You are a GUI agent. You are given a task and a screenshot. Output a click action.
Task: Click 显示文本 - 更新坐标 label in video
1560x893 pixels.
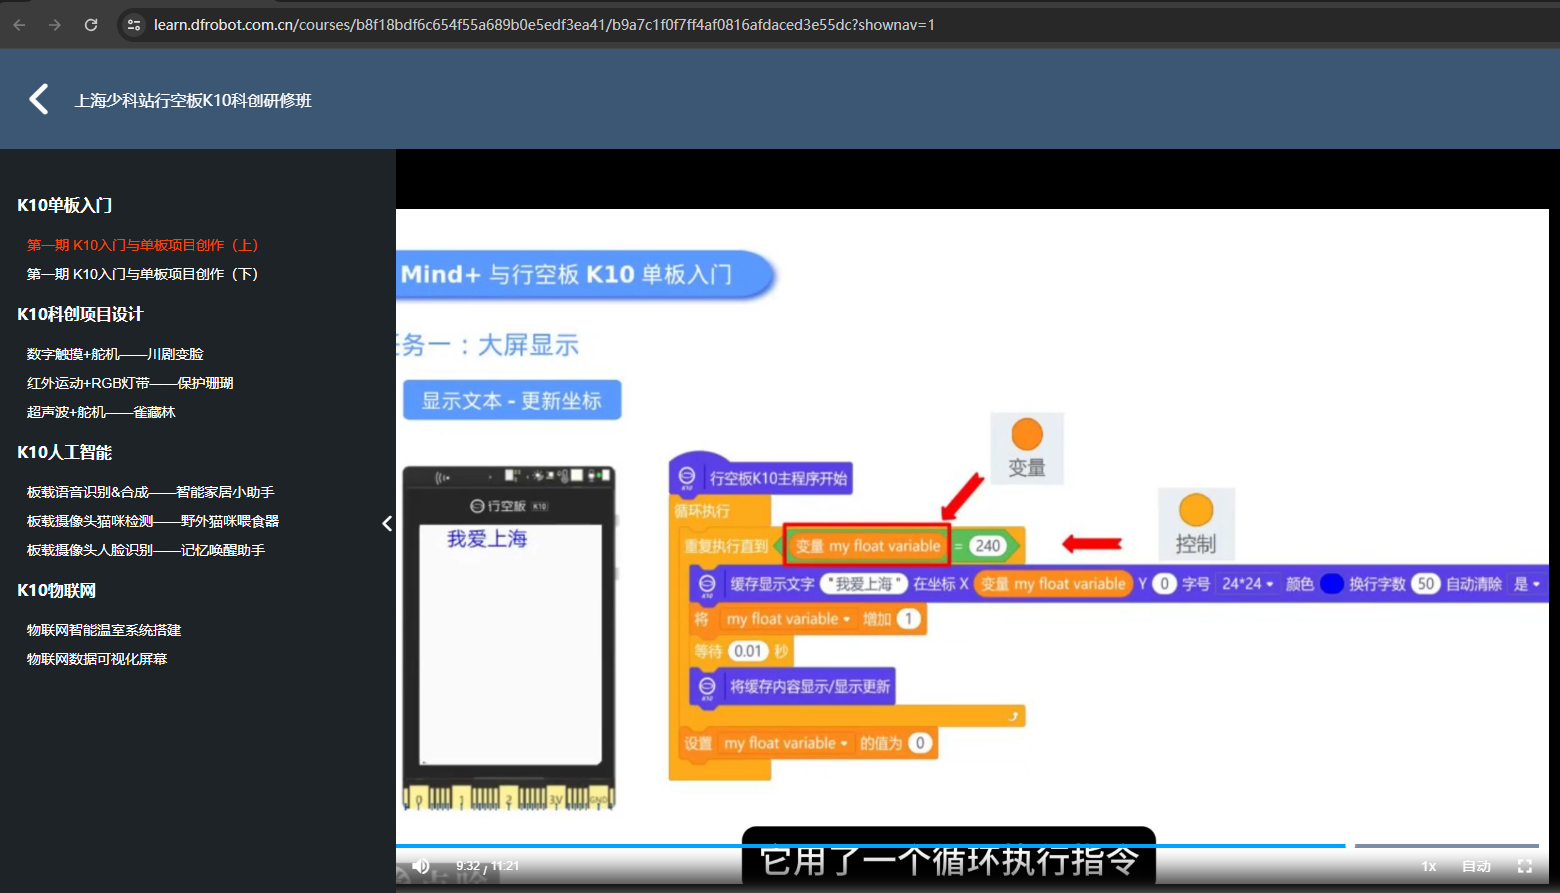coord(512,400)
